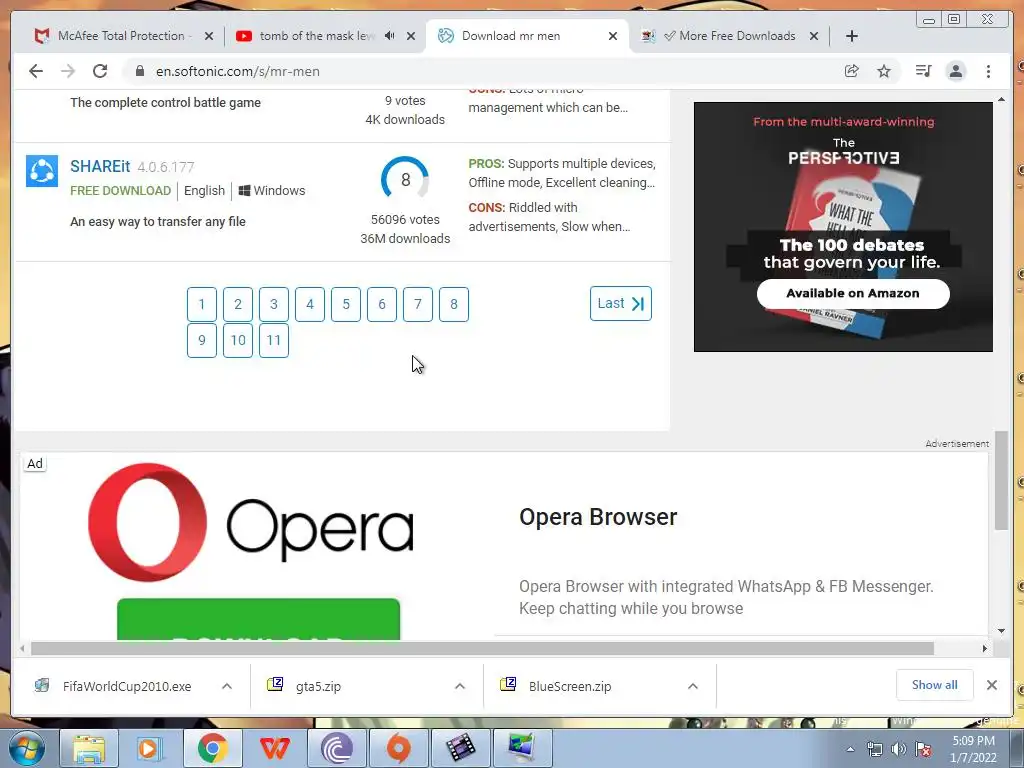Click the taskbar clock showing 5:09 PM
This screenshot has height=768, width=1024.
[x=974, y=749]
